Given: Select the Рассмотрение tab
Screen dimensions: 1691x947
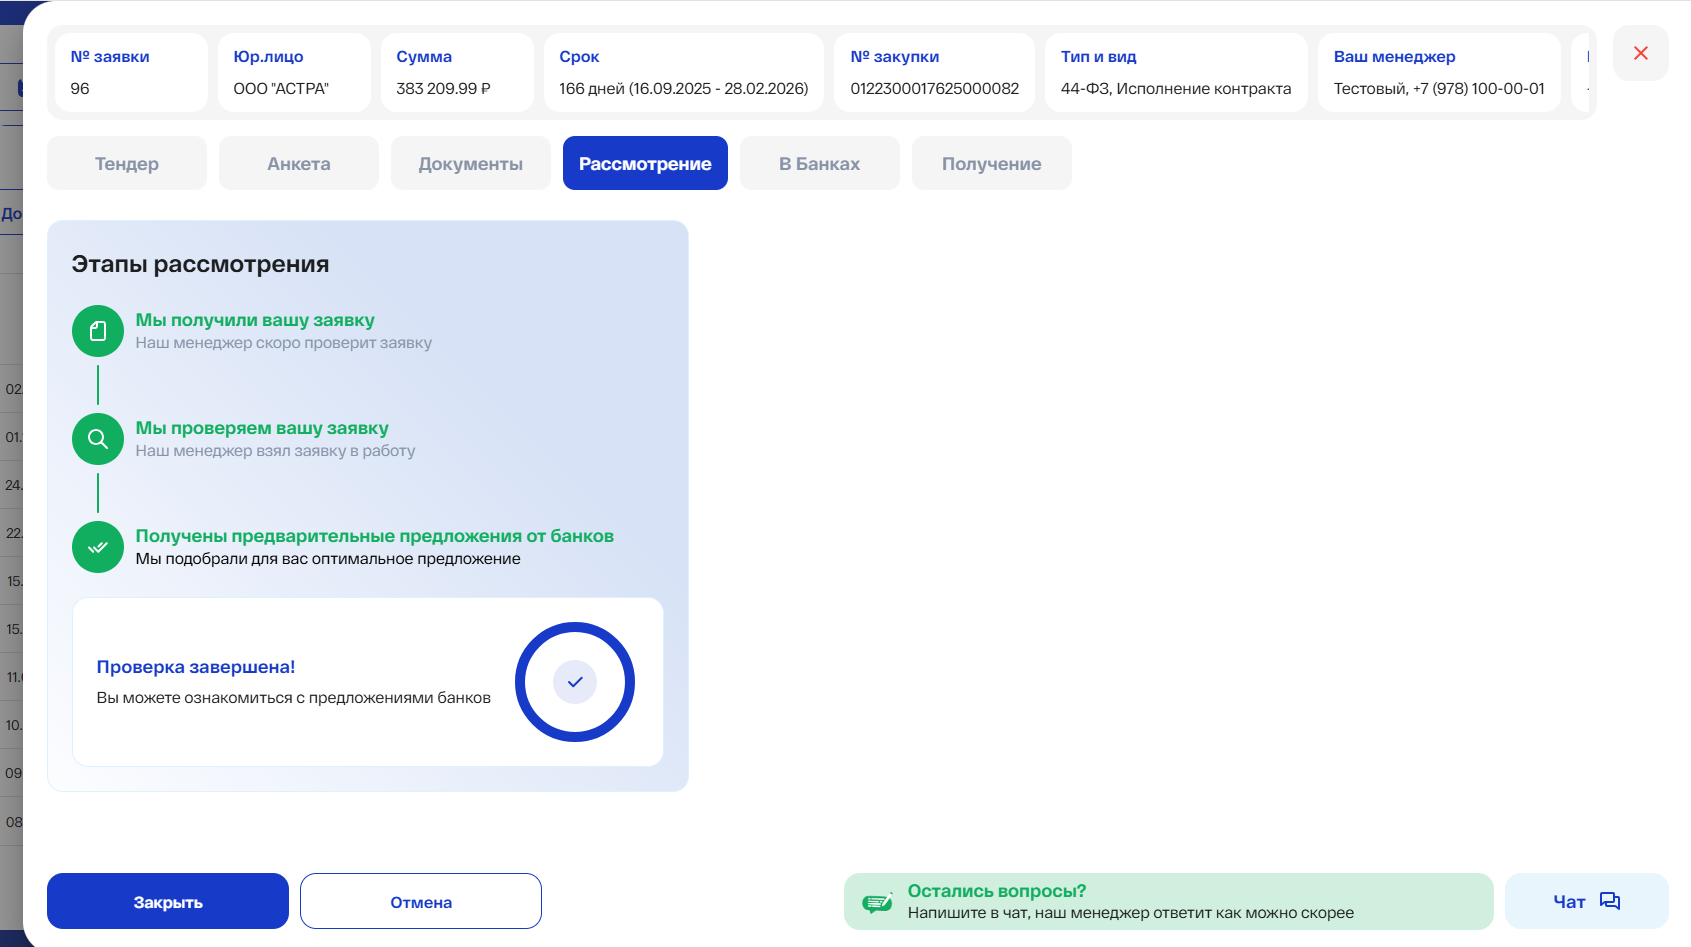Looking at the screenshot, I should [x=645, y=163].
